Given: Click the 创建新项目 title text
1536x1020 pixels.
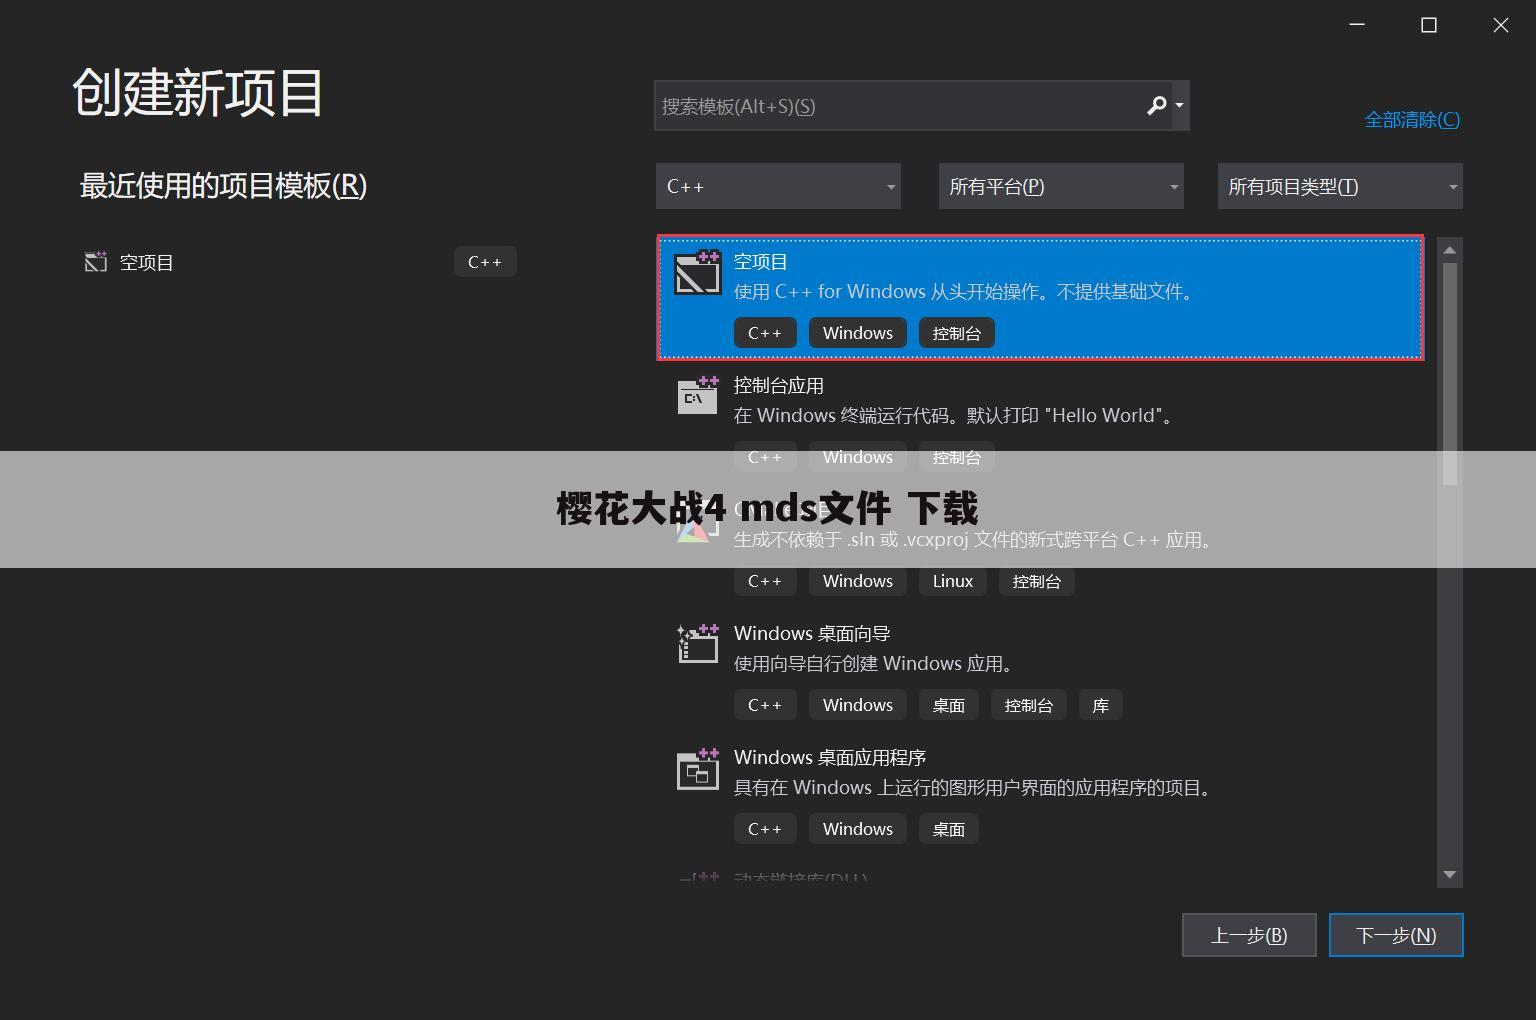Looking at the screenshot, I should 198,93.
